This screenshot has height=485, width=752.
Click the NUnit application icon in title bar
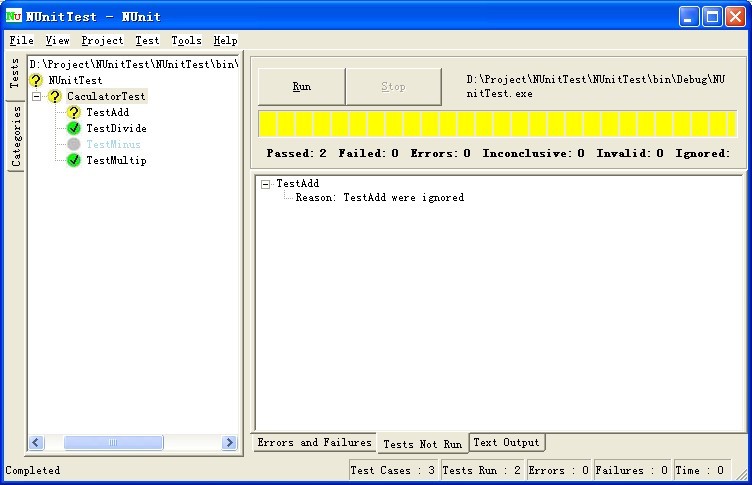click(13, 16)
